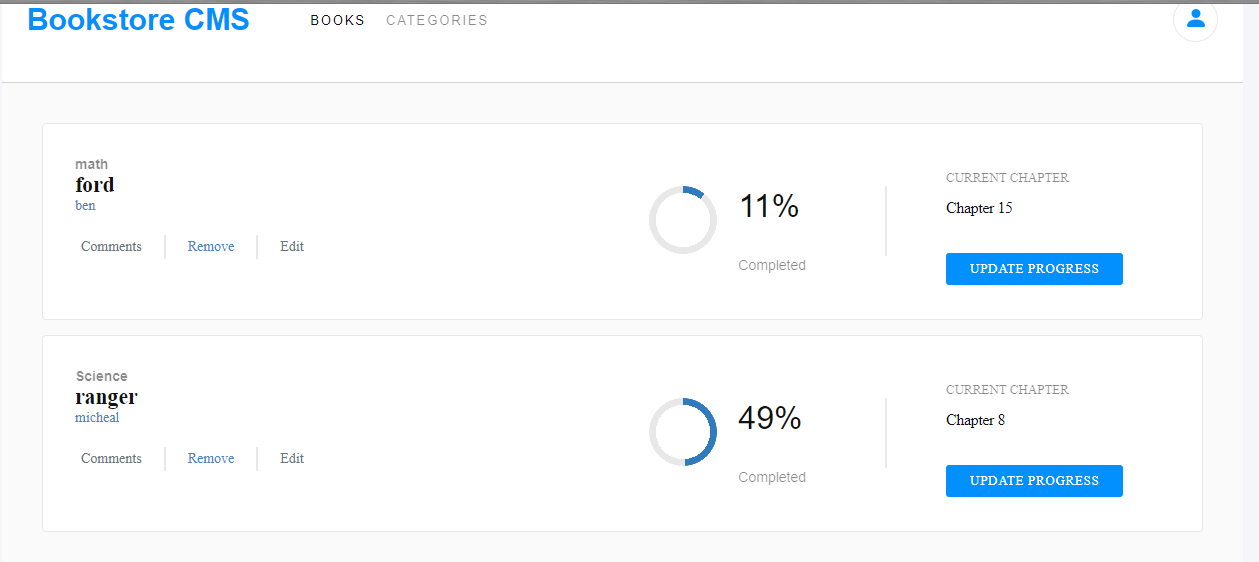Click the Bookstore CMS logo title
Screen dimensions: 1259x562
138,19
